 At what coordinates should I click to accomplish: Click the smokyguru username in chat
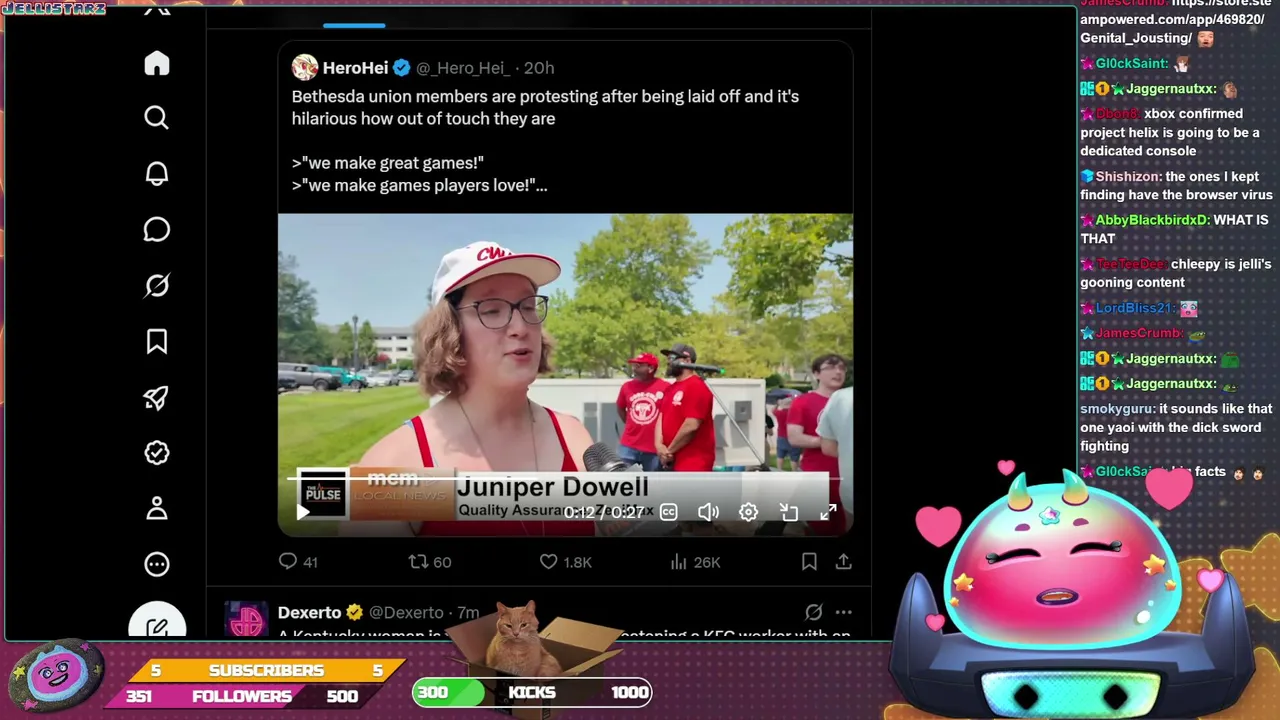pos(1117,409)
